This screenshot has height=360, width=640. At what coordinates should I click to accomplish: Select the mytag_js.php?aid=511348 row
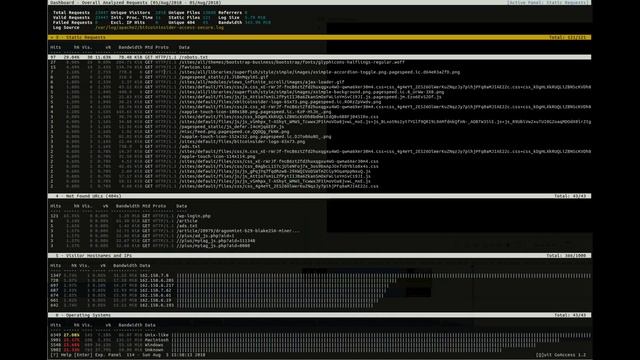point(320,241)
